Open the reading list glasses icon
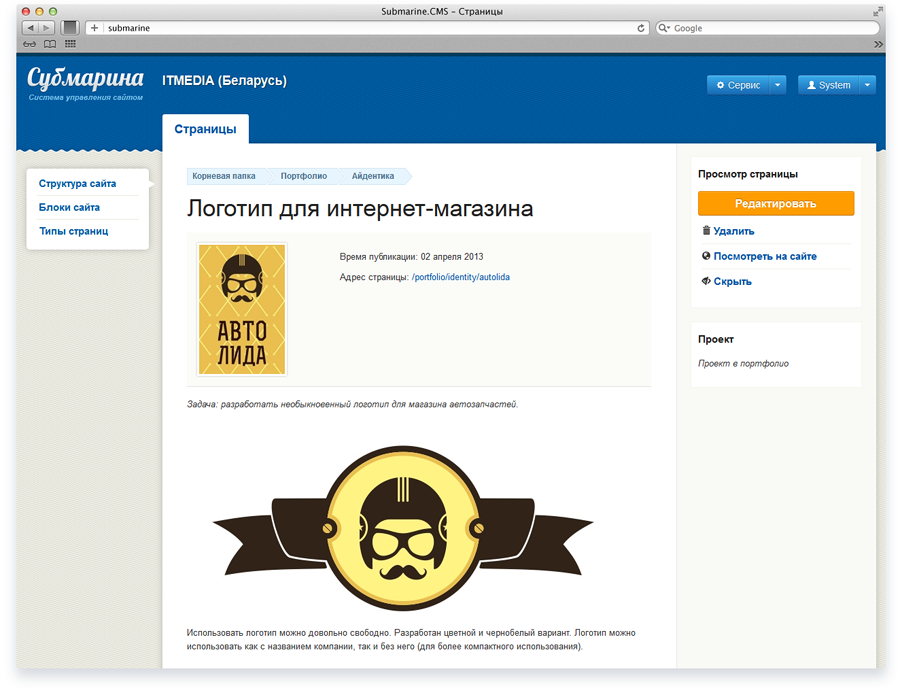Viewport: 900px width, 699px height. [29, 44]
